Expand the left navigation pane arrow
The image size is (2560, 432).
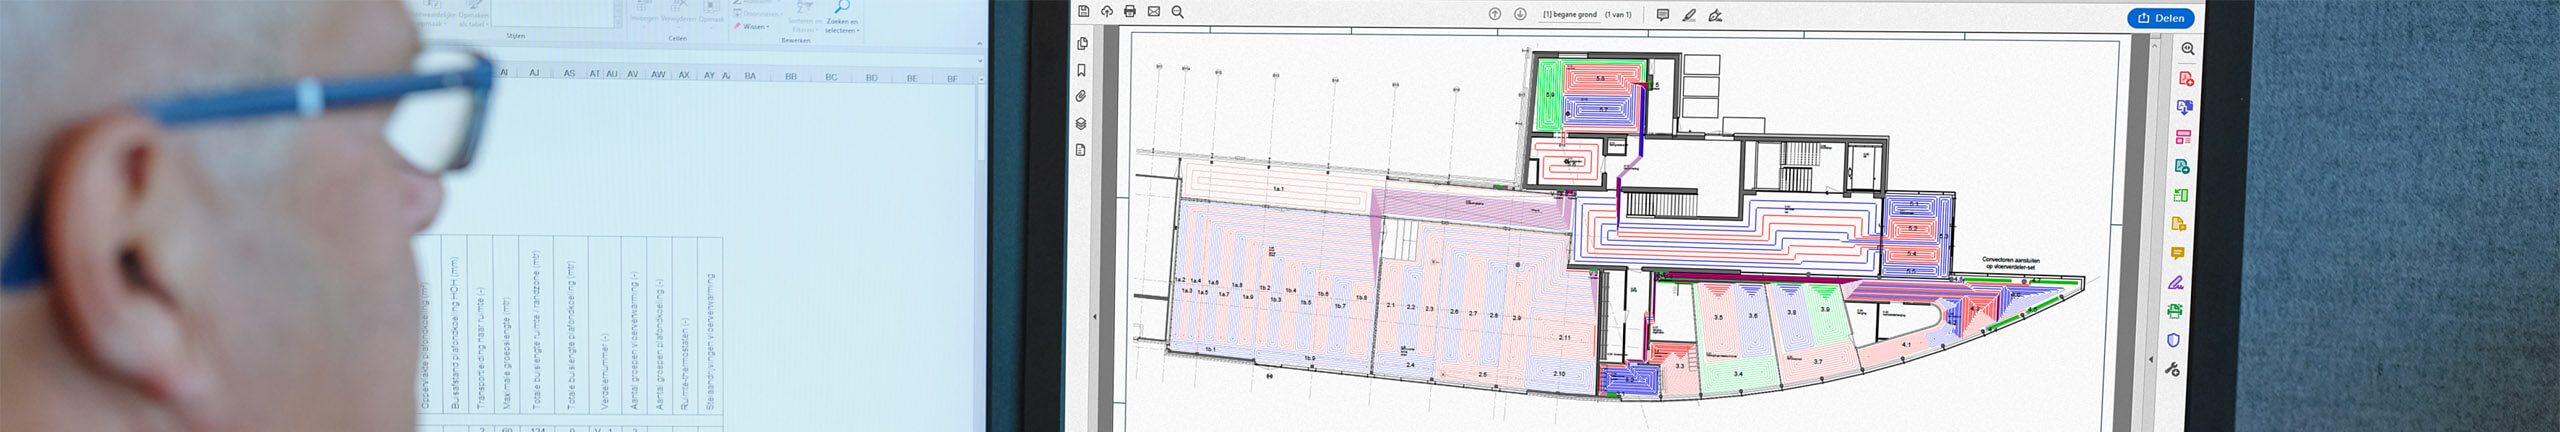(x=1095, y=317)
